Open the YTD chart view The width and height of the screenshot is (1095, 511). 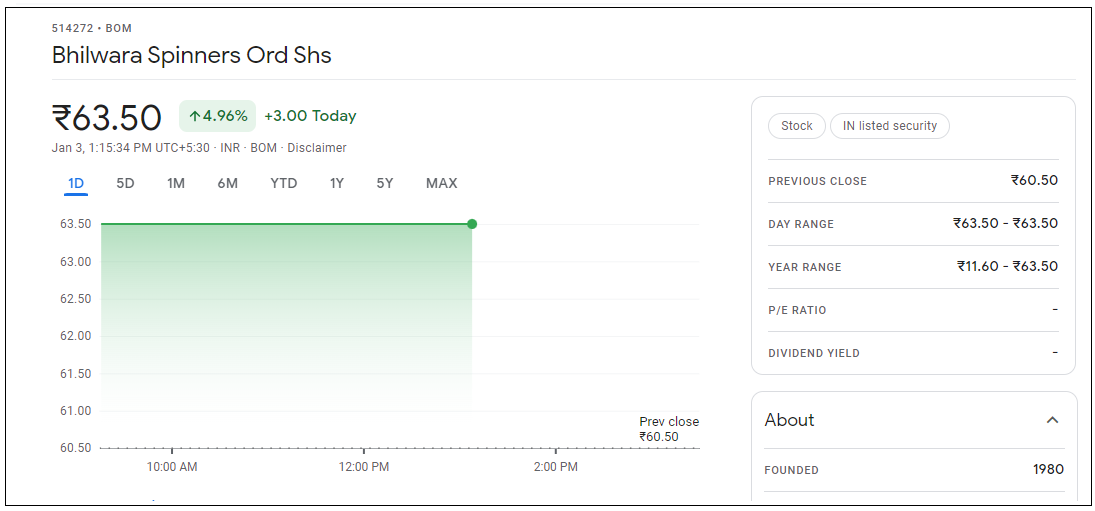tap(284, 183)
